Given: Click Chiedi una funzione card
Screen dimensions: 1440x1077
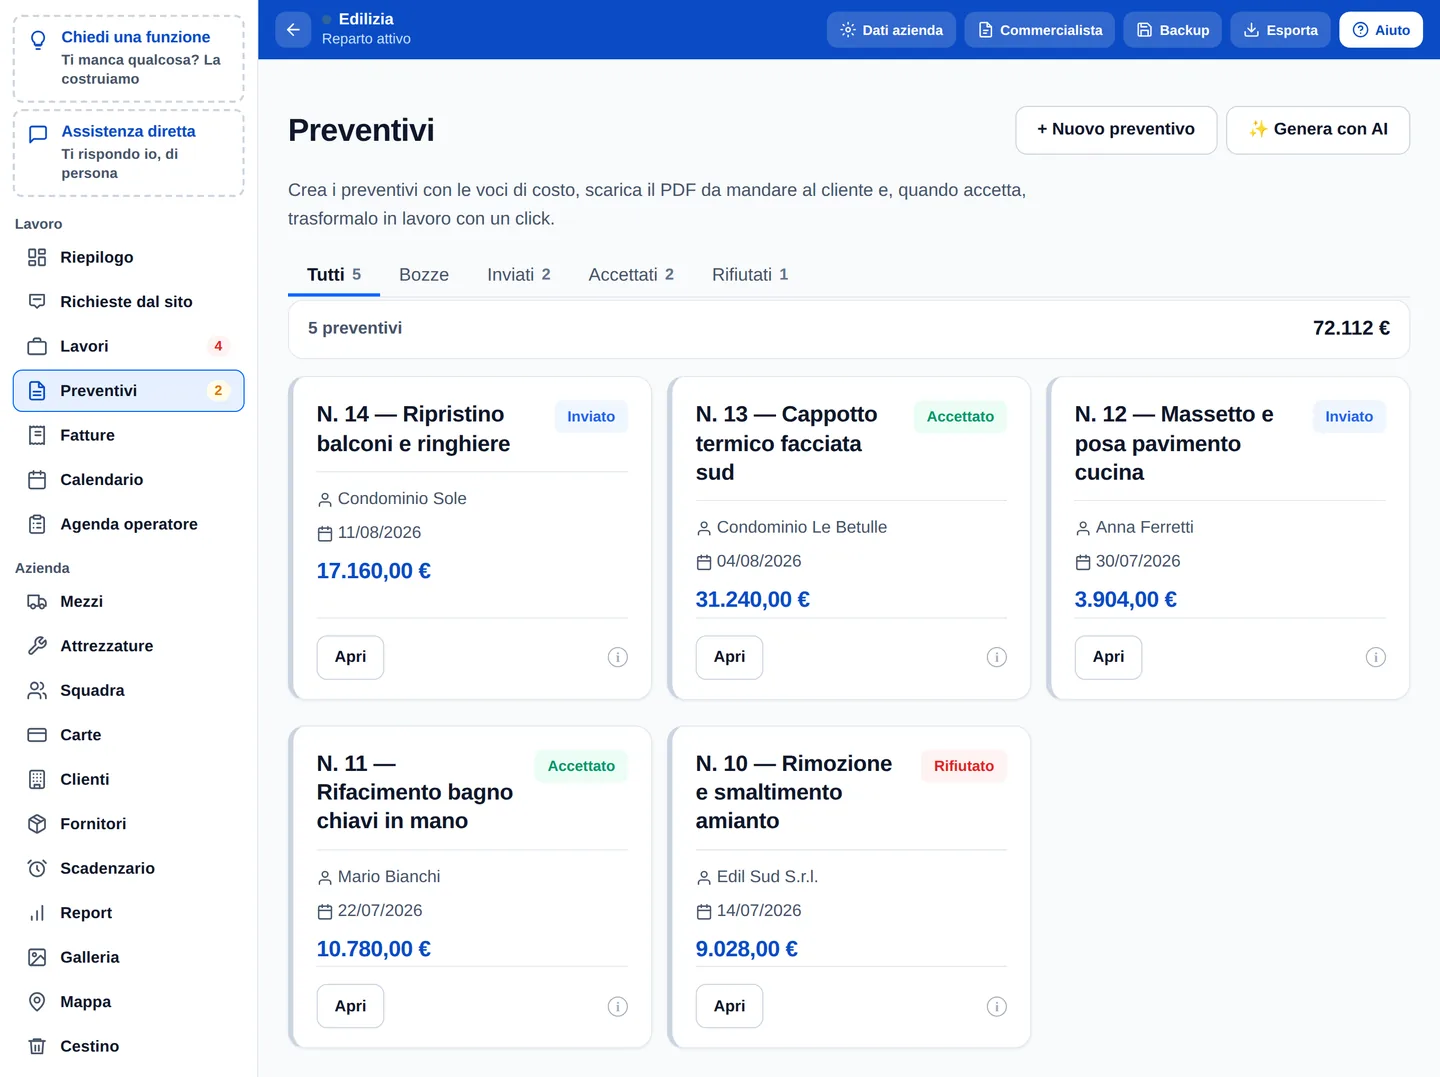Looking at the screenshot, I should point(128,58).
